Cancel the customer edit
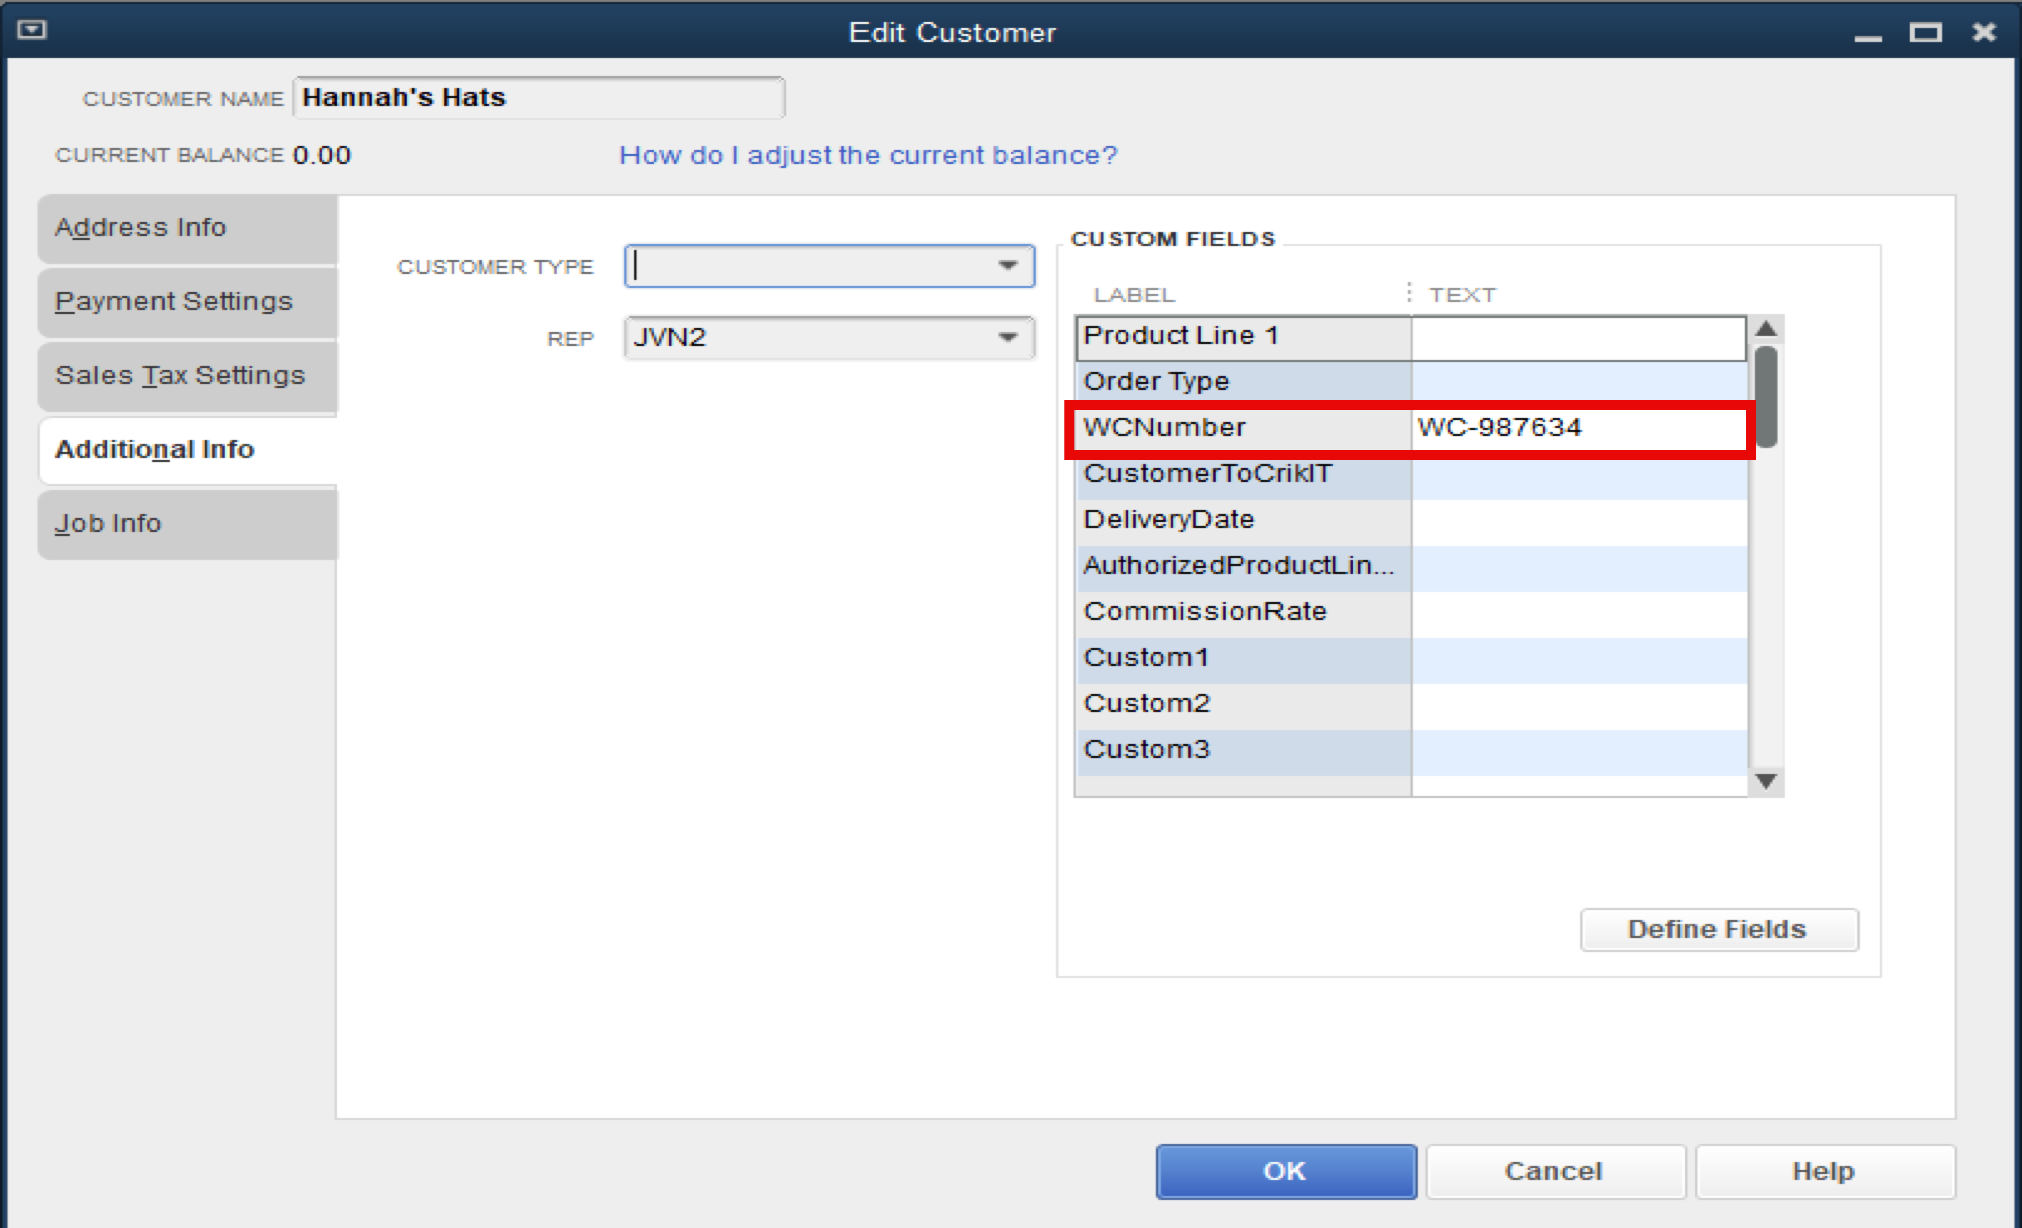This screenshot has height=1228, width=2022. pos(1554,1171)
